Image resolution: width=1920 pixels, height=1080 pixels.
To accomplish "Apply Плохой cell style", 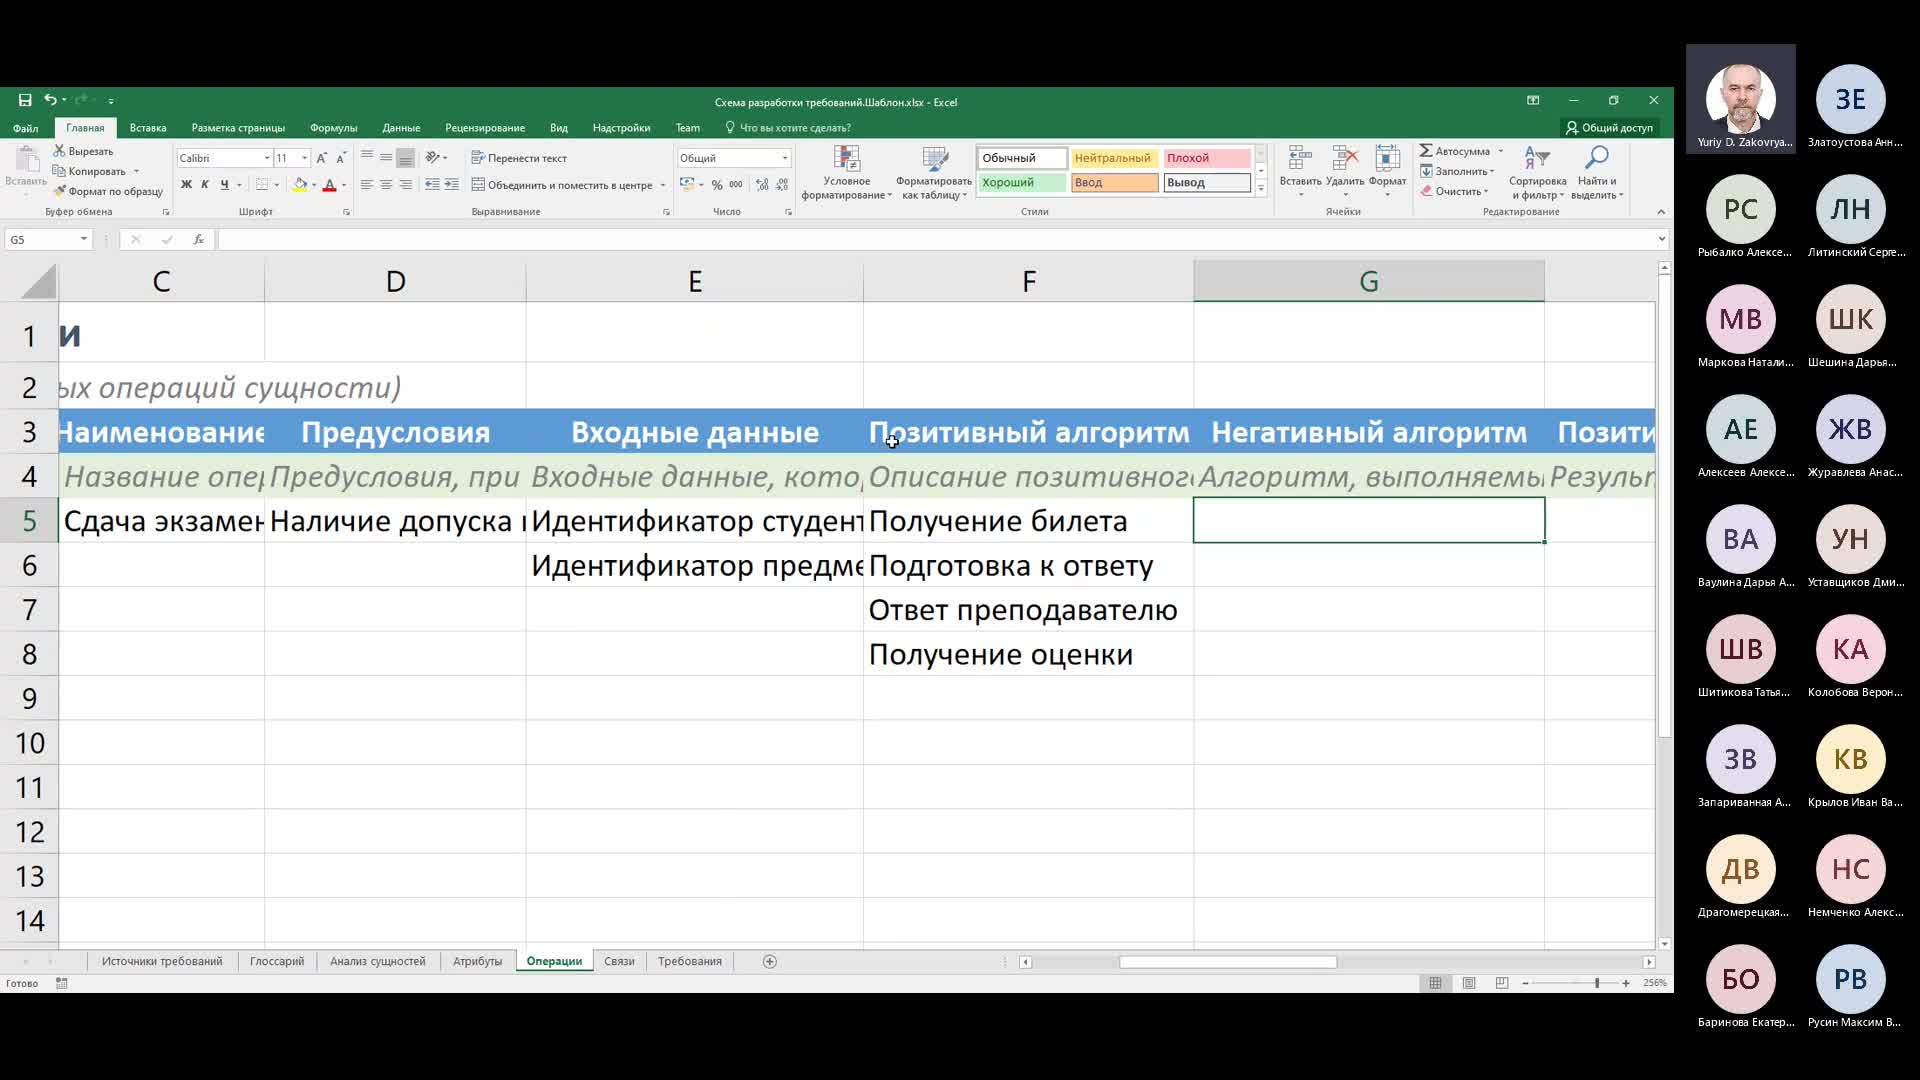I will click(x=1207, y=158).
